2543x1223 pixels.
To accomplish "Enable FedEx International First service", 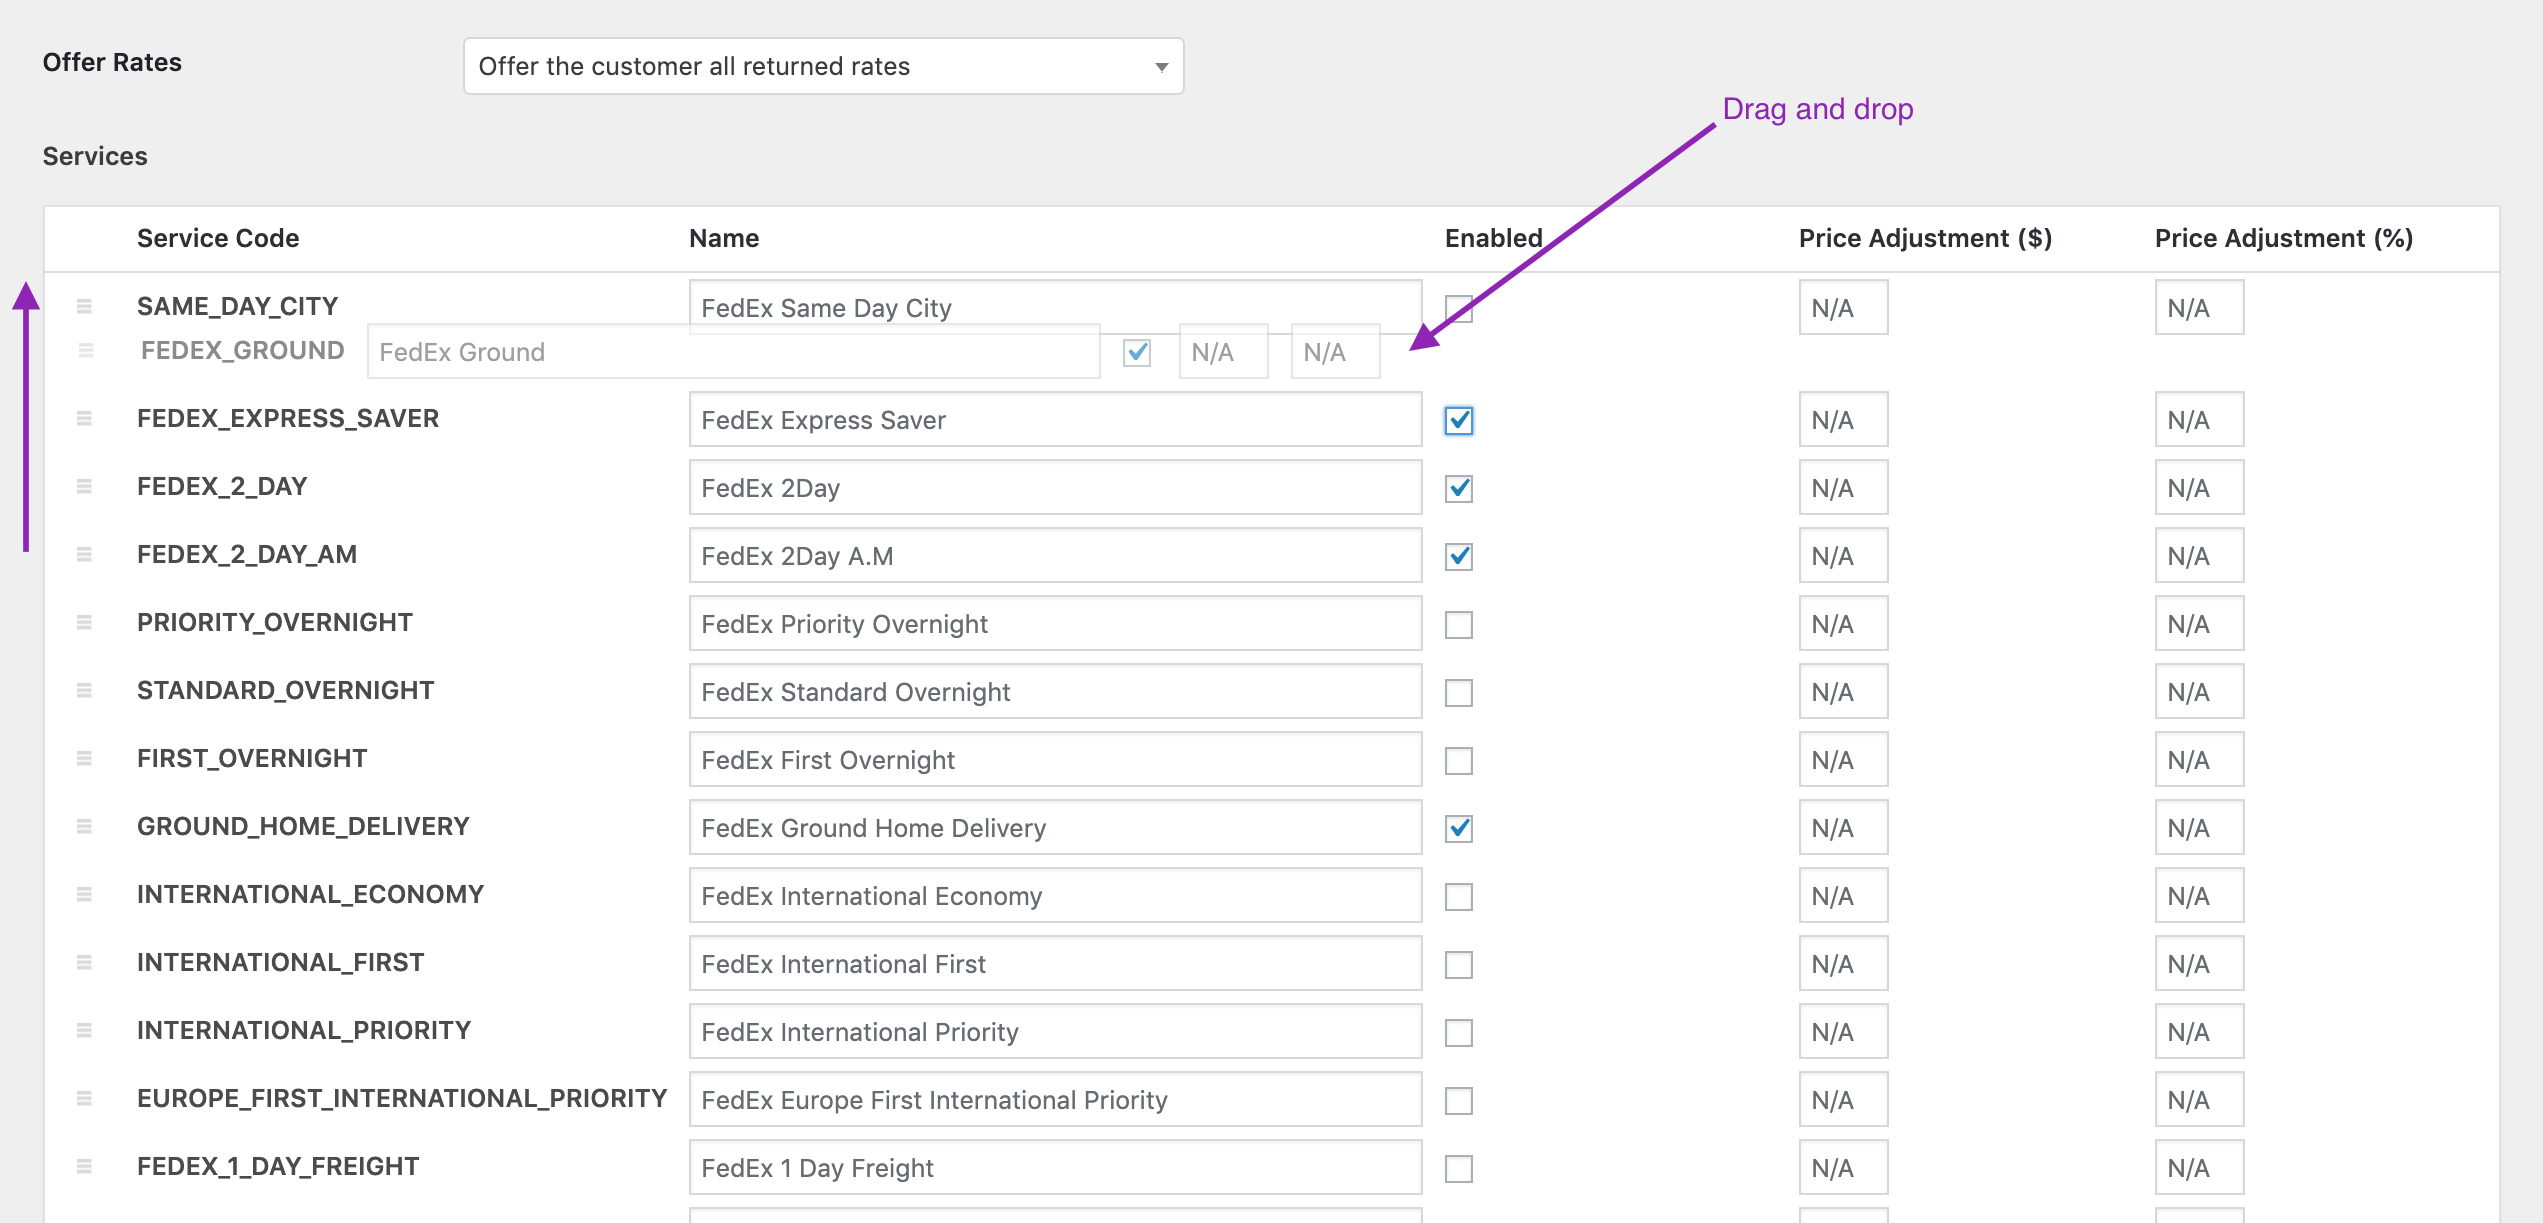I will (1459, 965).
